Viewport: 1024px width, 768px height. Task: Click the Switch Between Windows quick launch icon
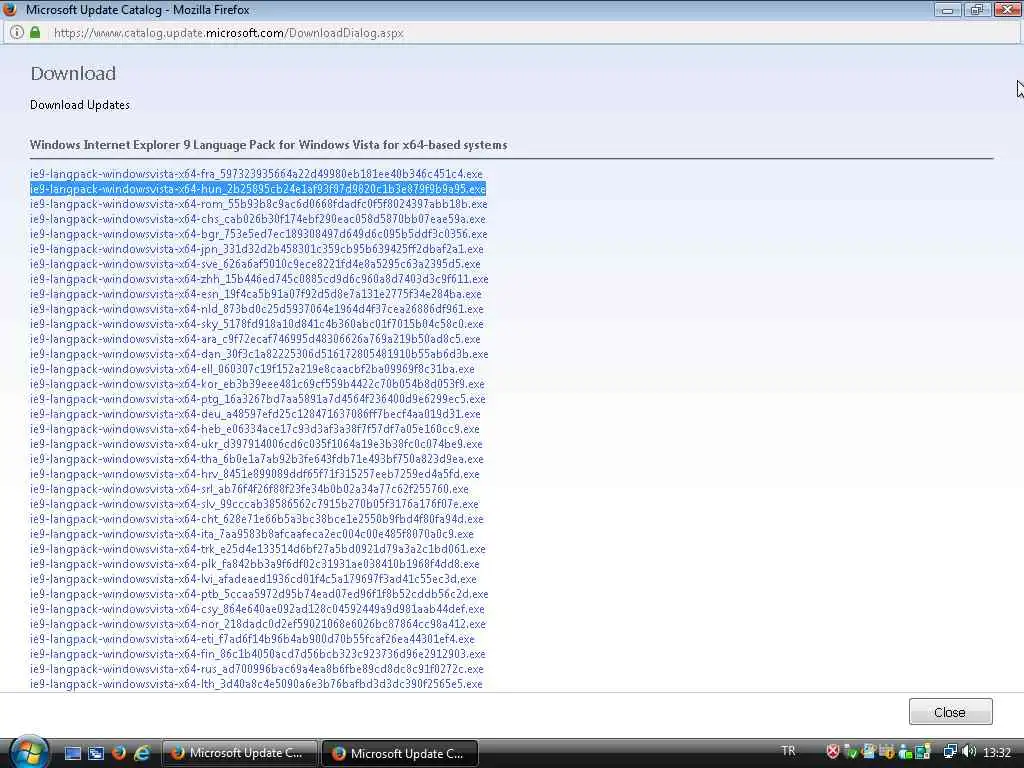pos(96,753)
